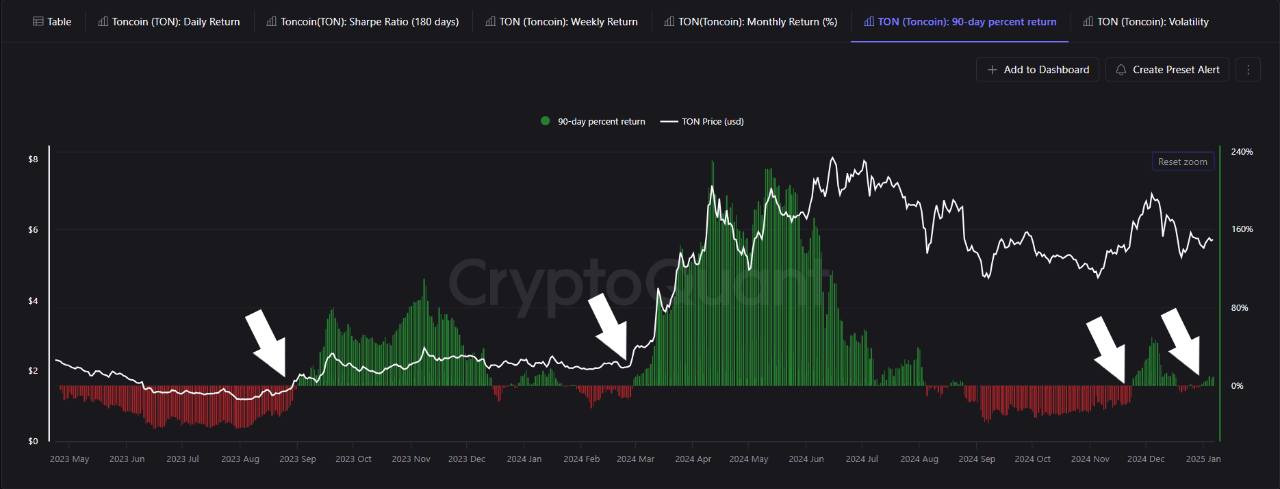Click the chart icon beside Daily Return
1280x489 pixels.
(x=103, y=22)
